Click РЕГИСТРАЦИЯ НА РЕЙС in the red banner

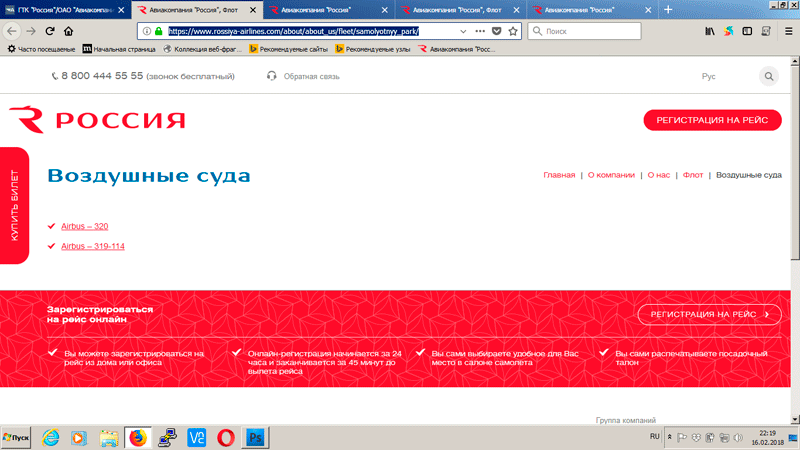710,314
